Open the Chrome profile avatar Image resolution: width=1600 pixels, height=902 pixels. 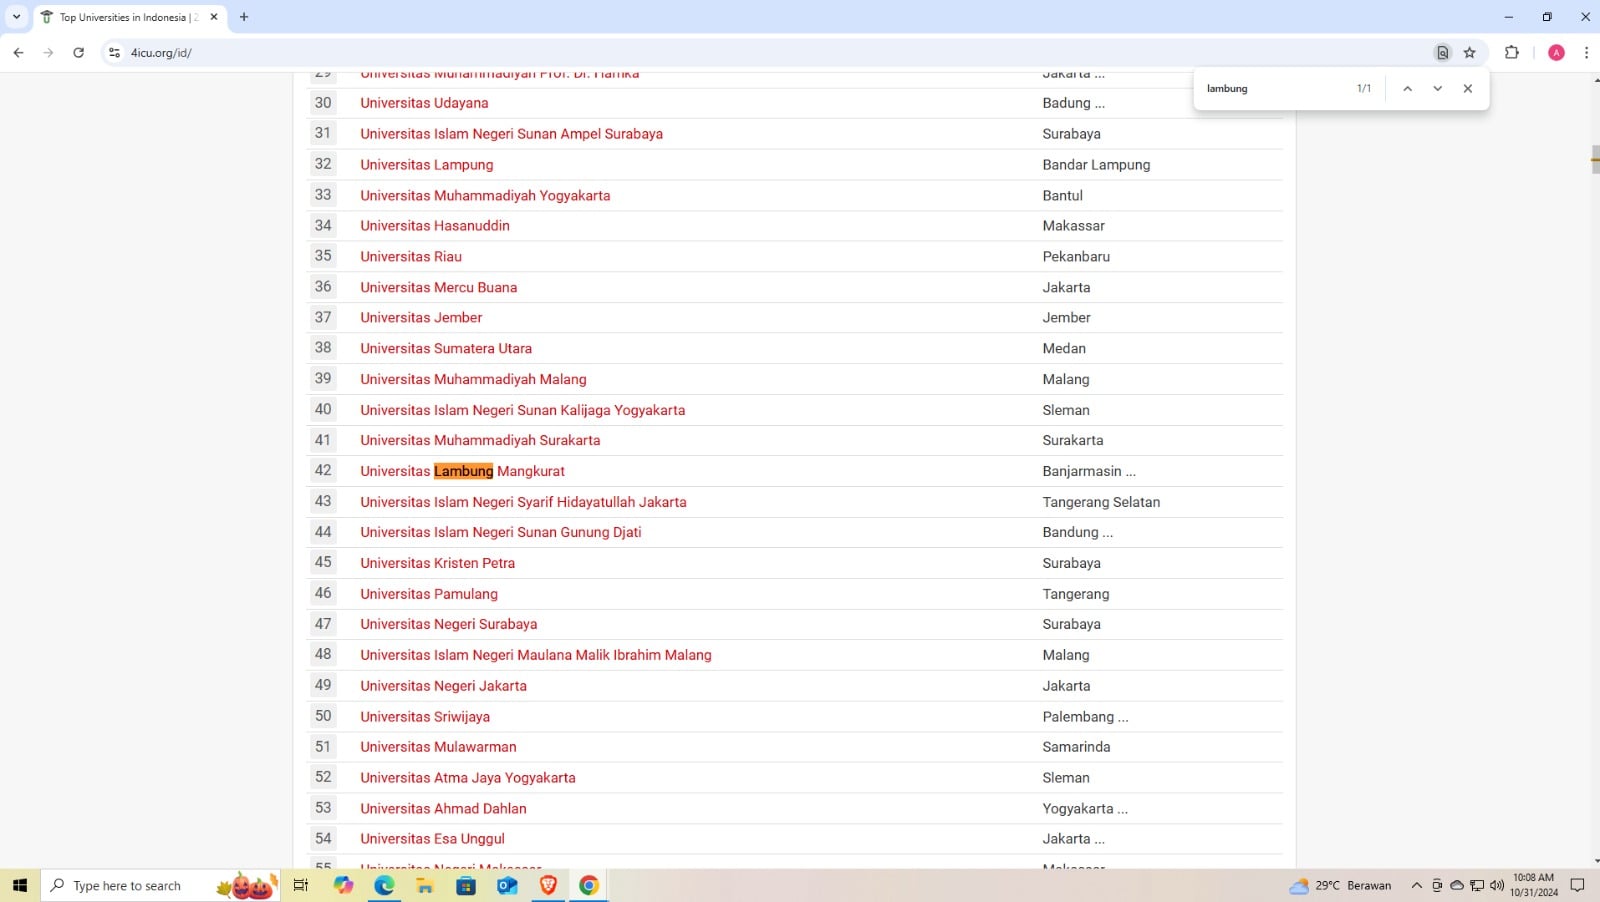click(1556, 53)
